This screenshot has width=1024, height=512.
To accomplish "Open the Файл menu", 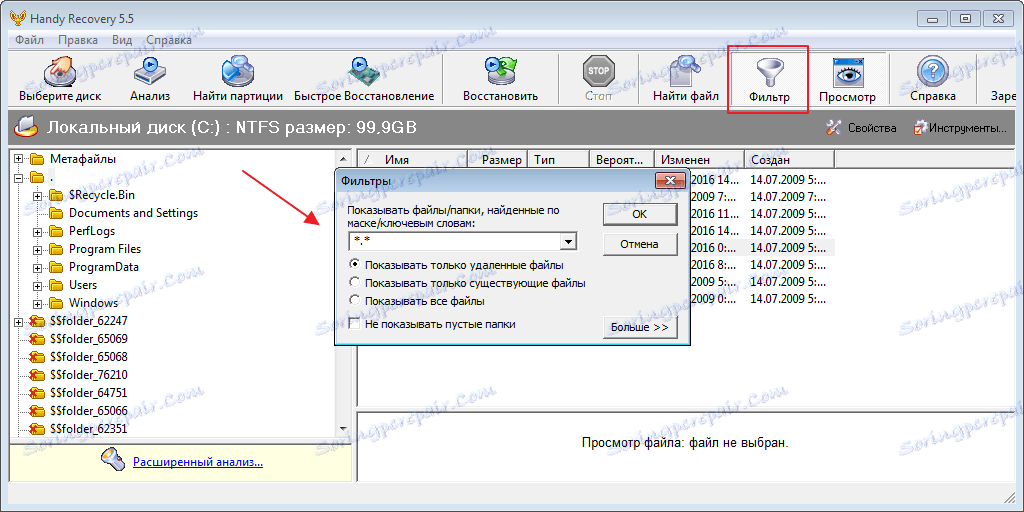I will coord(29,40).
